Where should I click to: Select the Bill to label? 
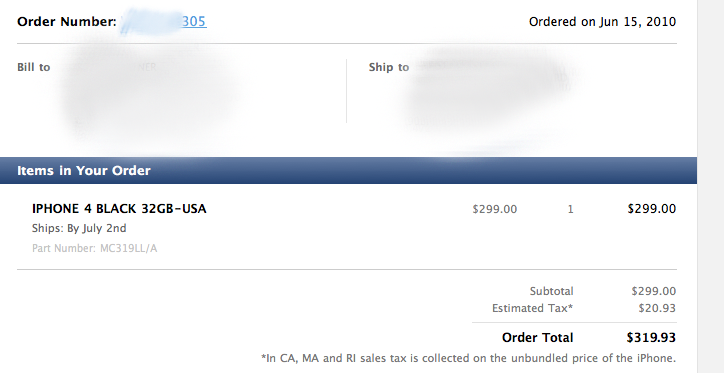33,67
